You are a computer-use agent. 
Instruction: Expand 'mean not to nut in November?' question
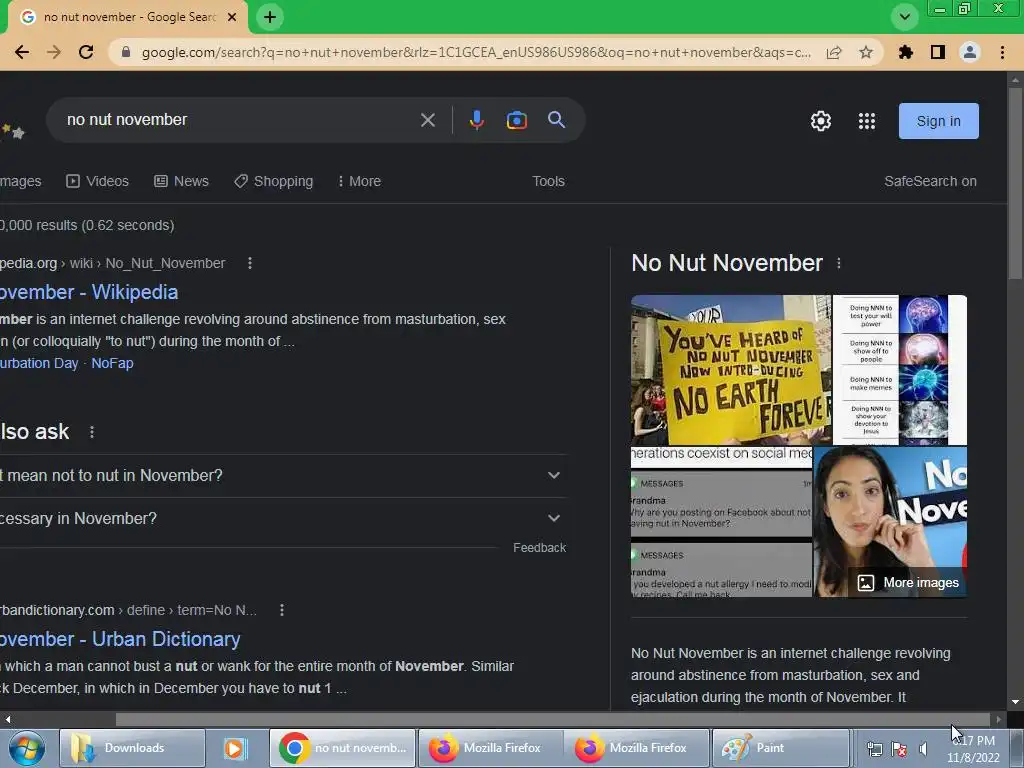pyautogui.click(x=283, y=475)
